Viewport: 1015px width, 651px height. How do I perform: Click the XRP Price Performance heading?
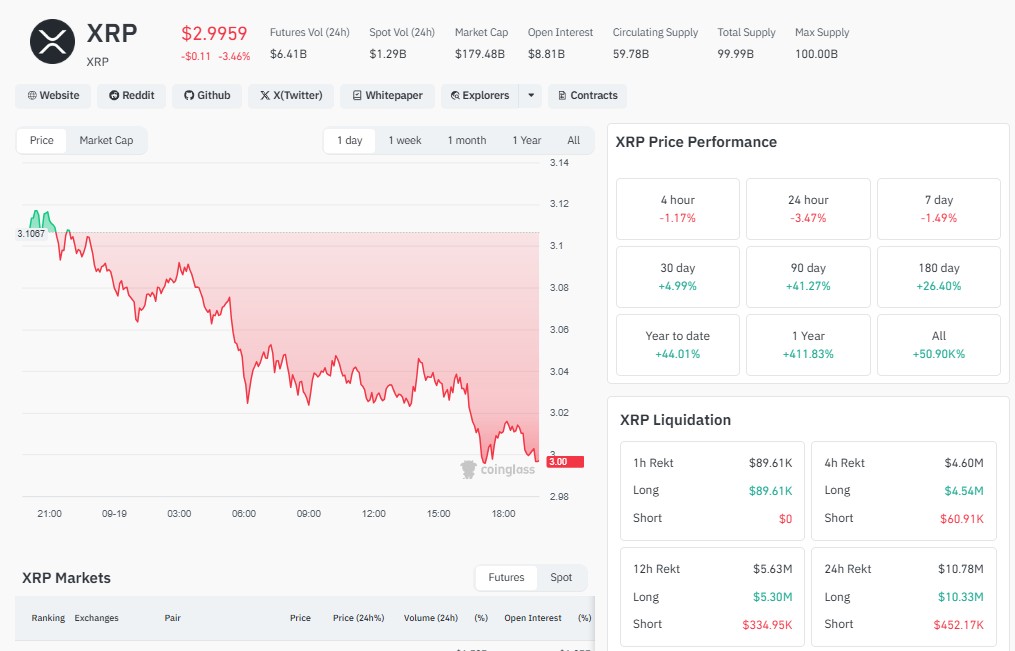pyautogui.click(x=696, y=142)
